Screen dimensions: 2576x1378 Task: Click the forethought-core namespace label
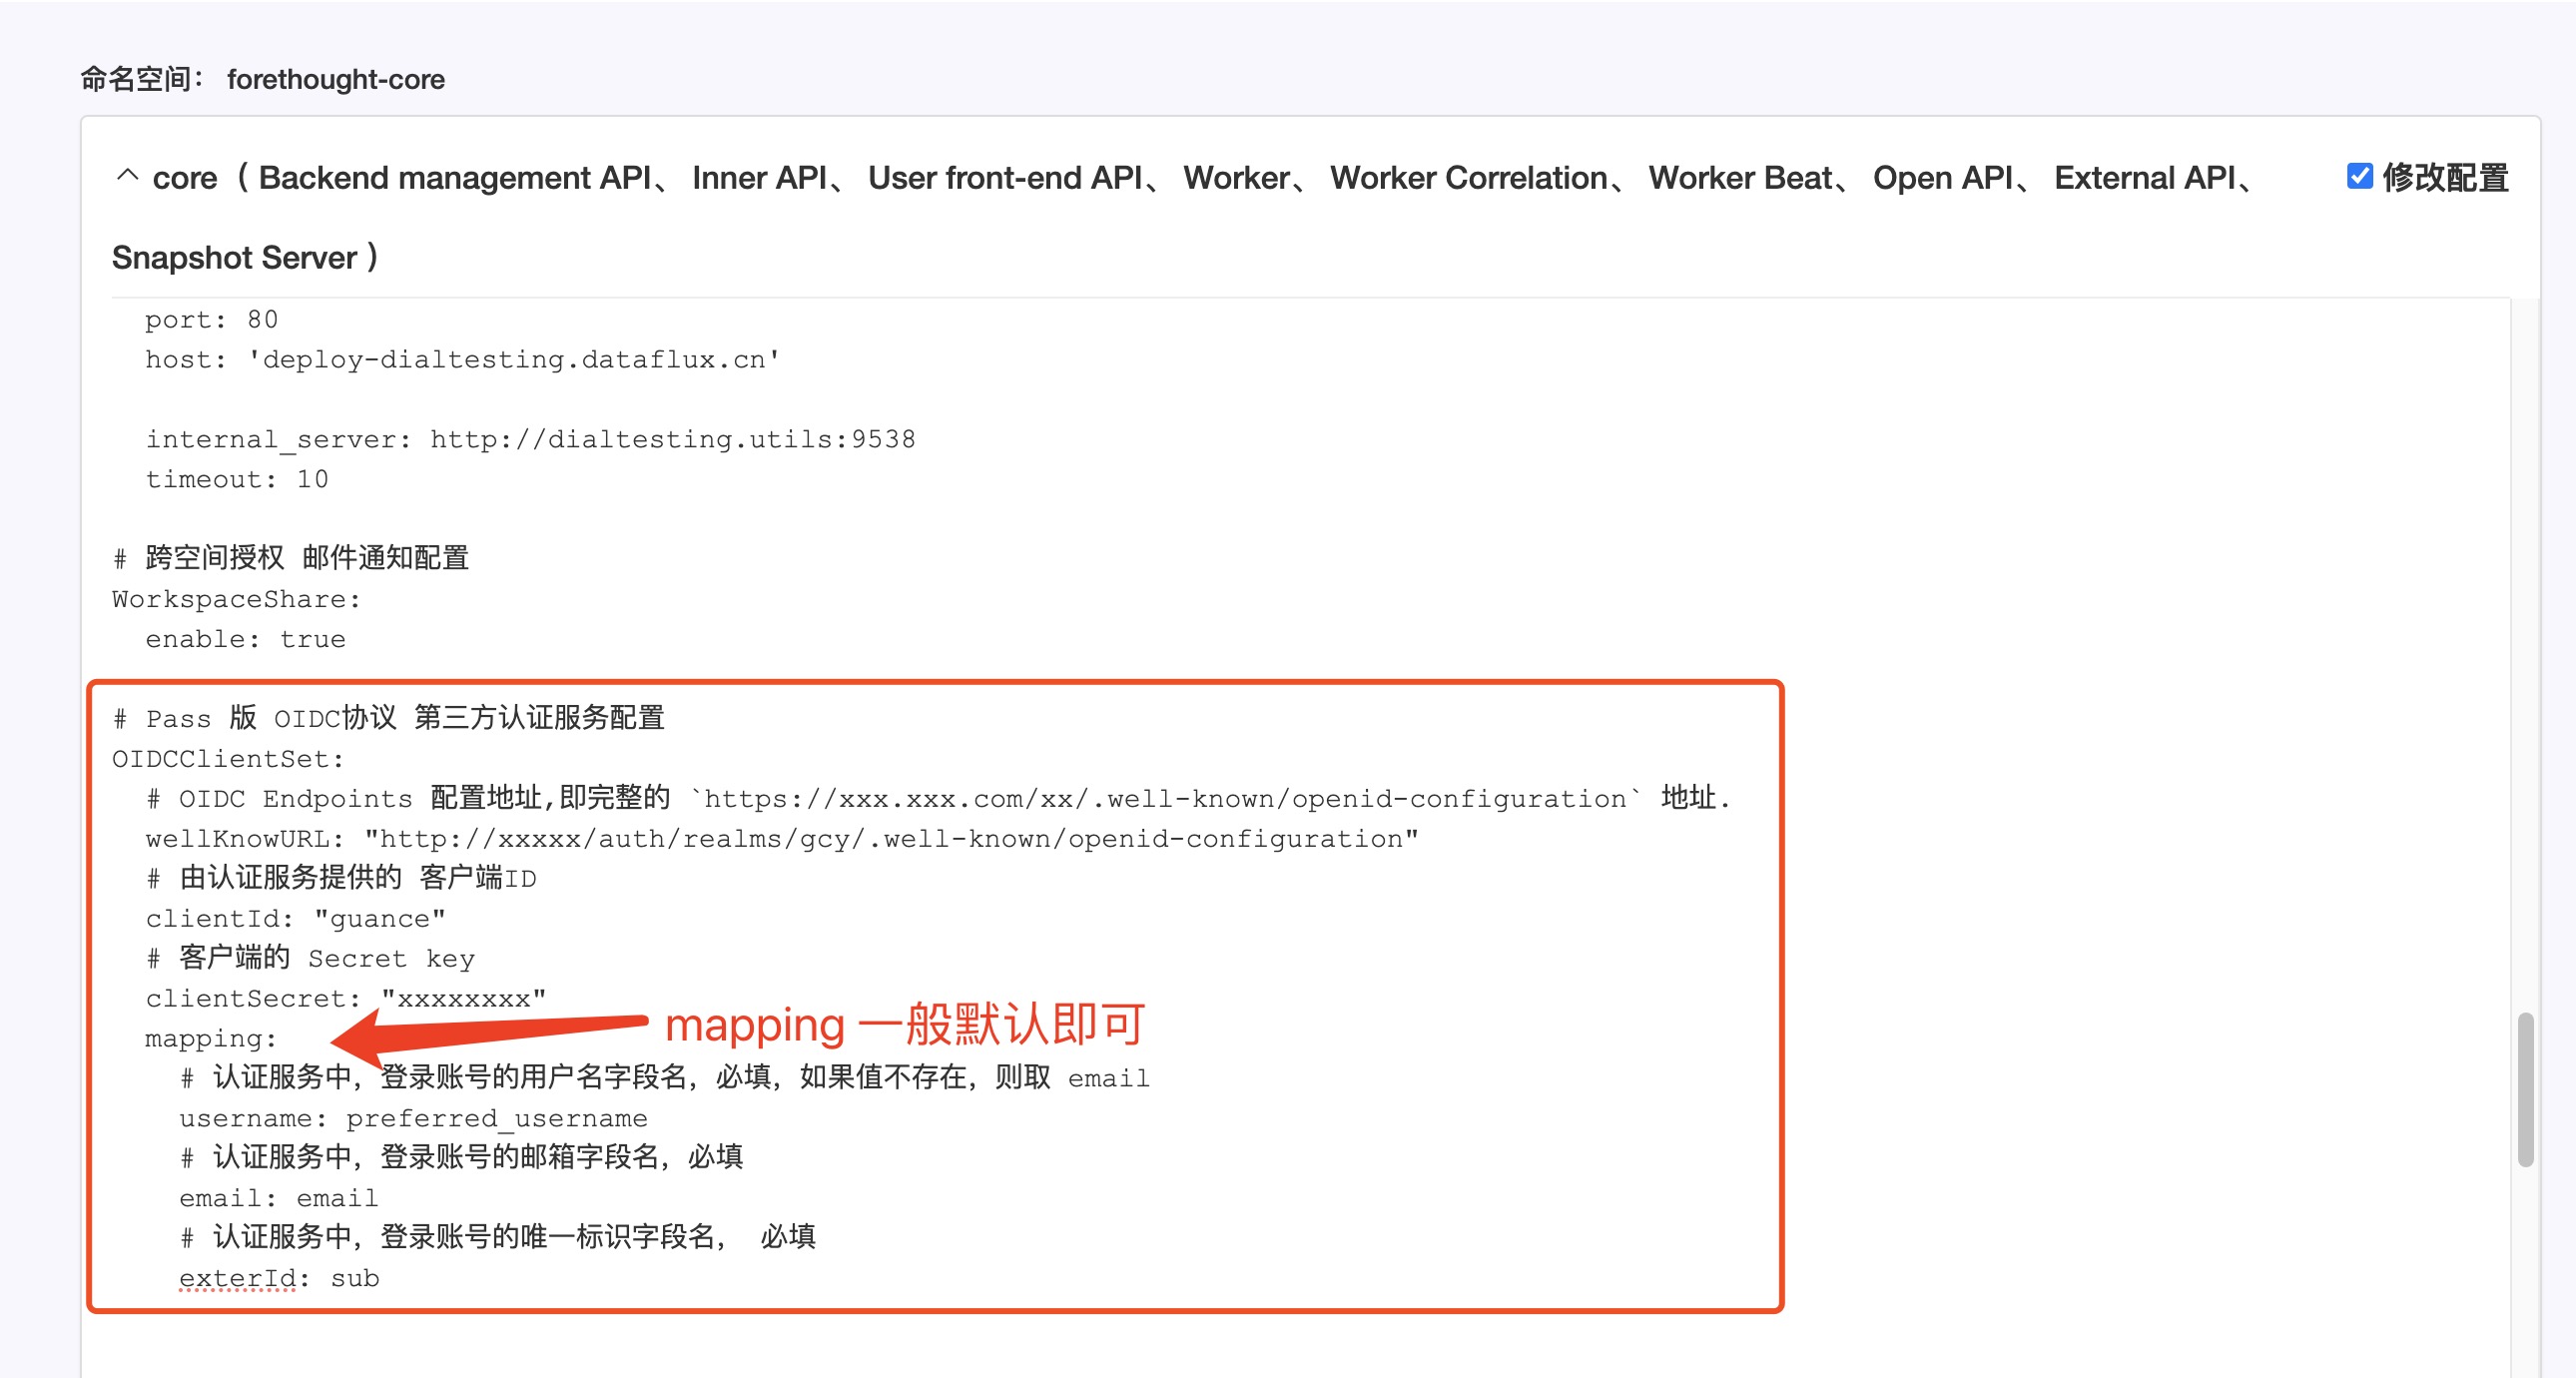click(336, 79)
